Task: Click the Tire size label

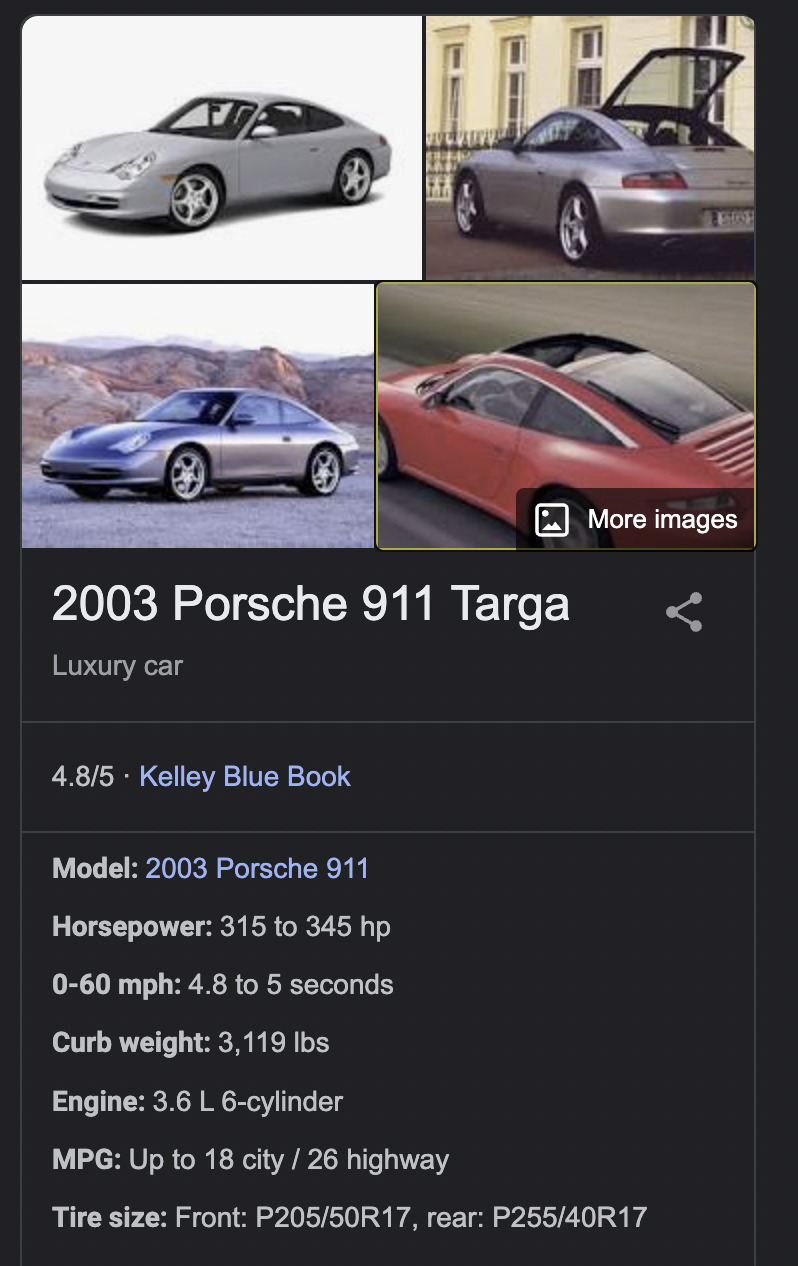Action: 109,1218
